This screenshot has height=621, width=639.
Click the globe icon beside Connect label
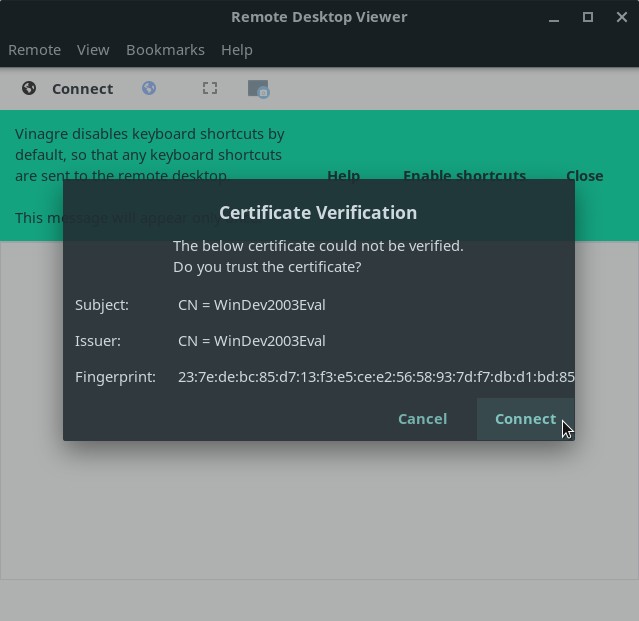click(x=29, y=88)
